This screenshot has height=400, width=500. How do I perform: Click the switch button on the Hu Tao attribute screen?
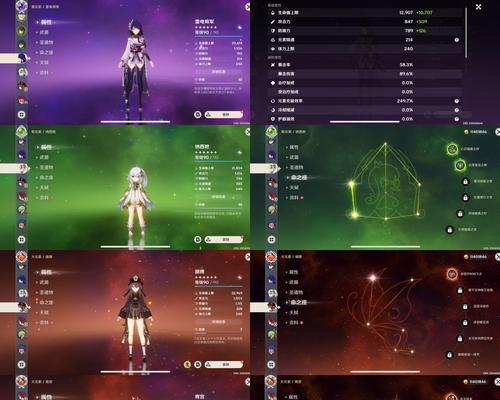[224, 364]
